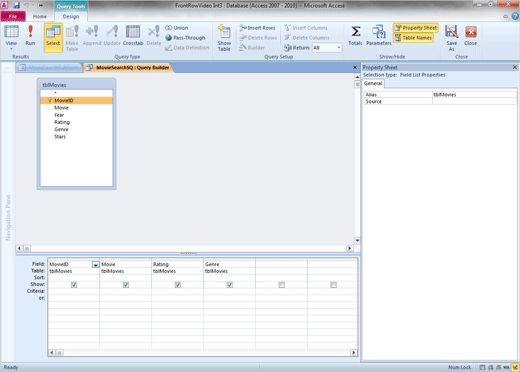Click the Alias property value field
Screen dimensions: 520x372
pos(475,95)
